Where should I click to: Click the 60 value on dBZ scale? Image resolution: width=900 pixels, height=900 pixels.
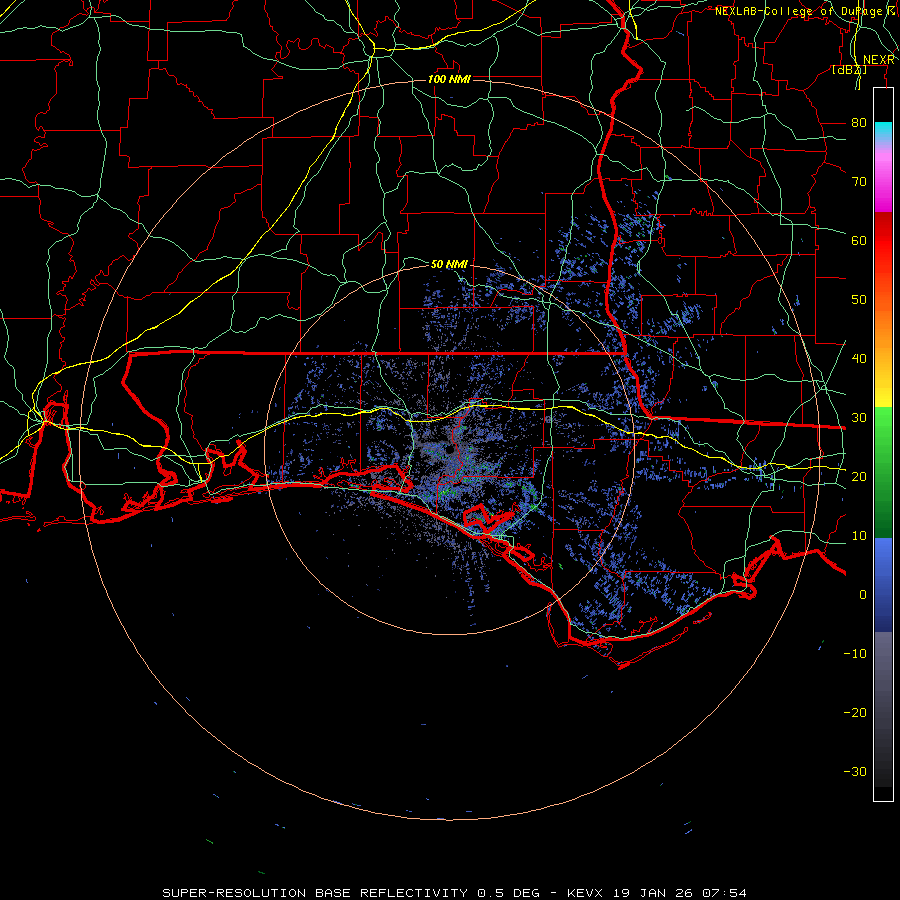point(859,240)
